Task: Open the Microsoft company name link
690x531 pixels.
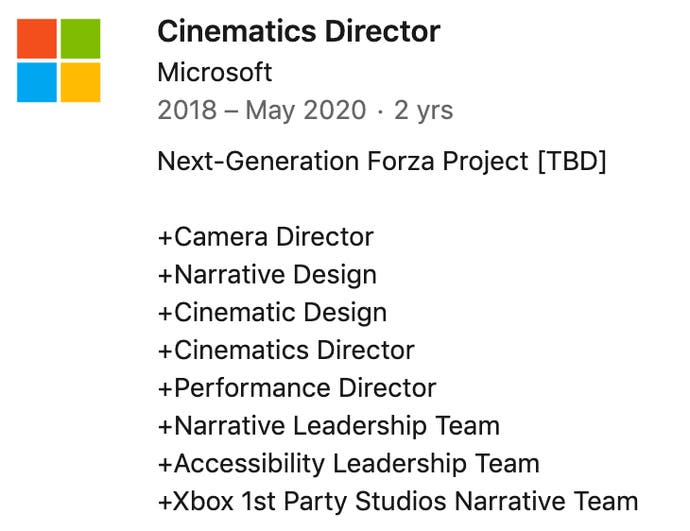Action: pos(214,72)
